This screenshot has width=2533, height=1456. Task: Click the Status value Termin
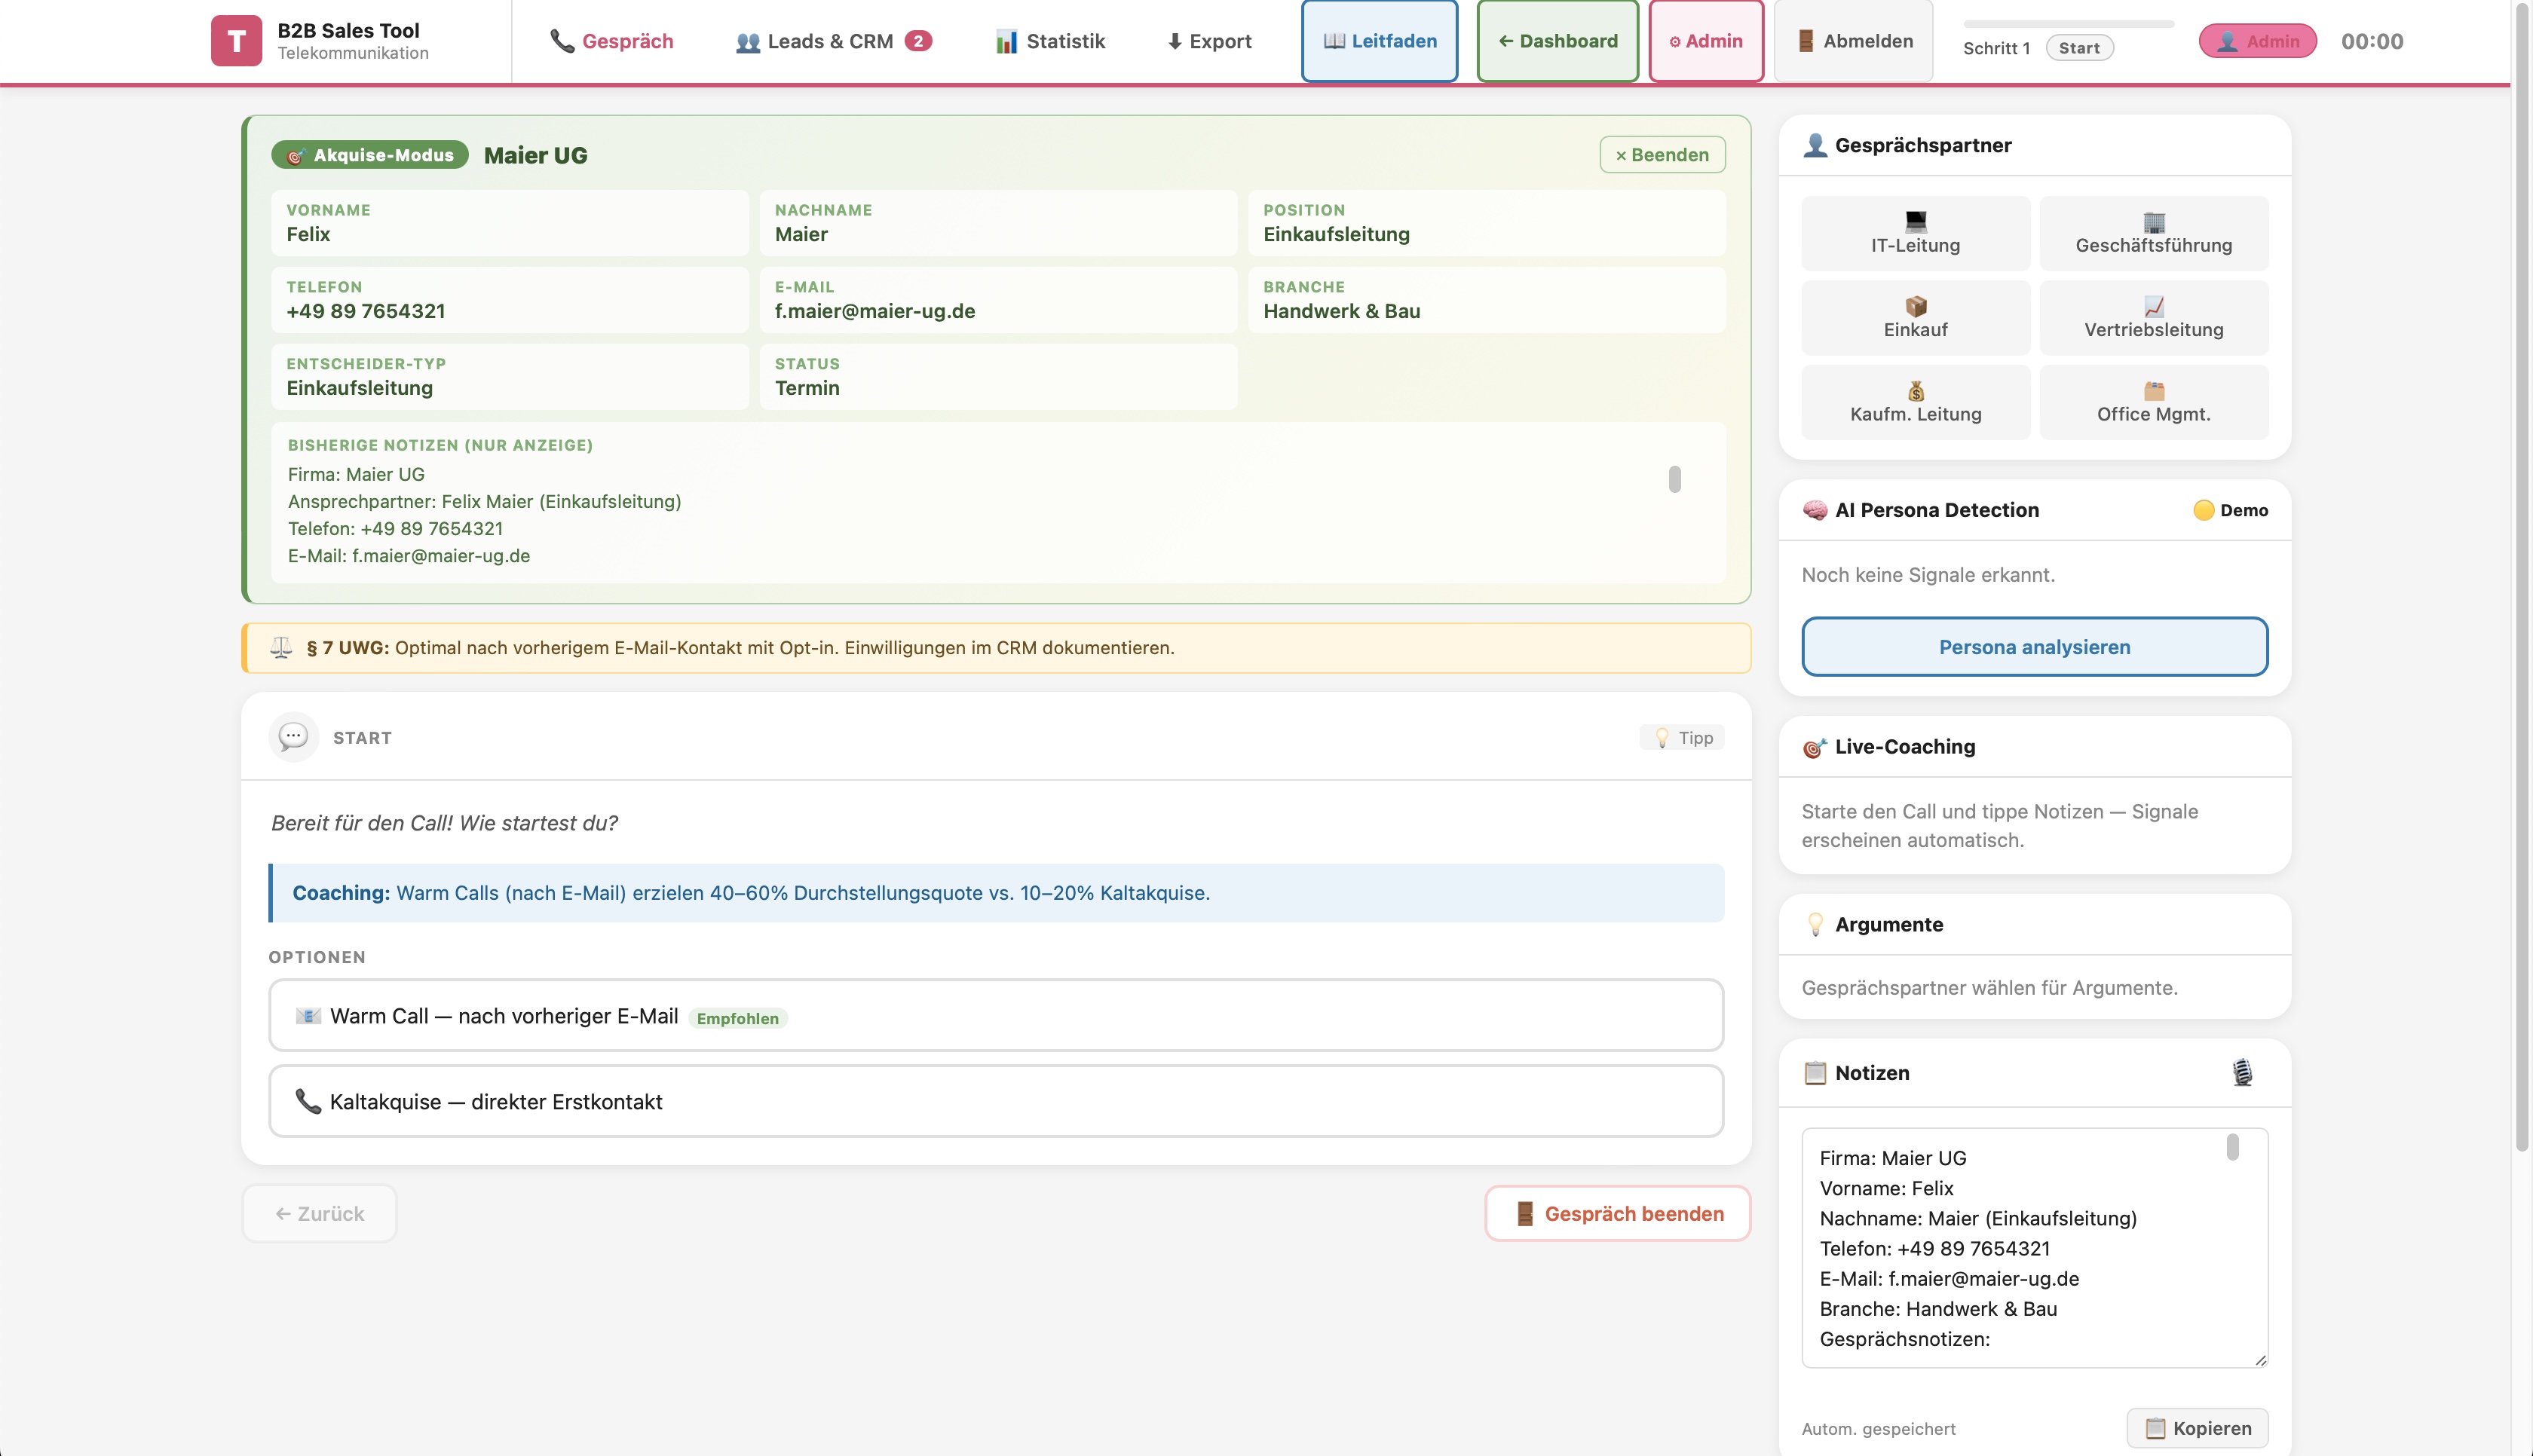click(x=806, y=388)
